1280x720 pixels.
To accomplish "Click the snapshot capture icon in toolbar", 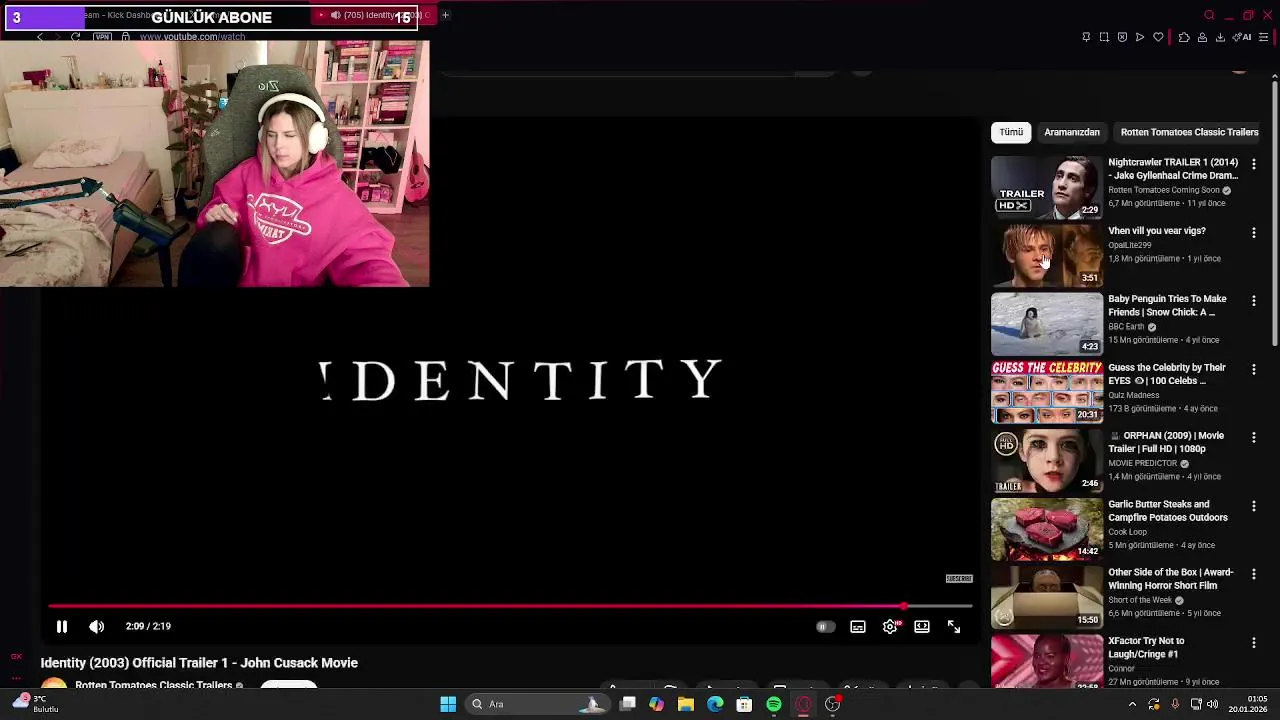I will (1104, 37).
